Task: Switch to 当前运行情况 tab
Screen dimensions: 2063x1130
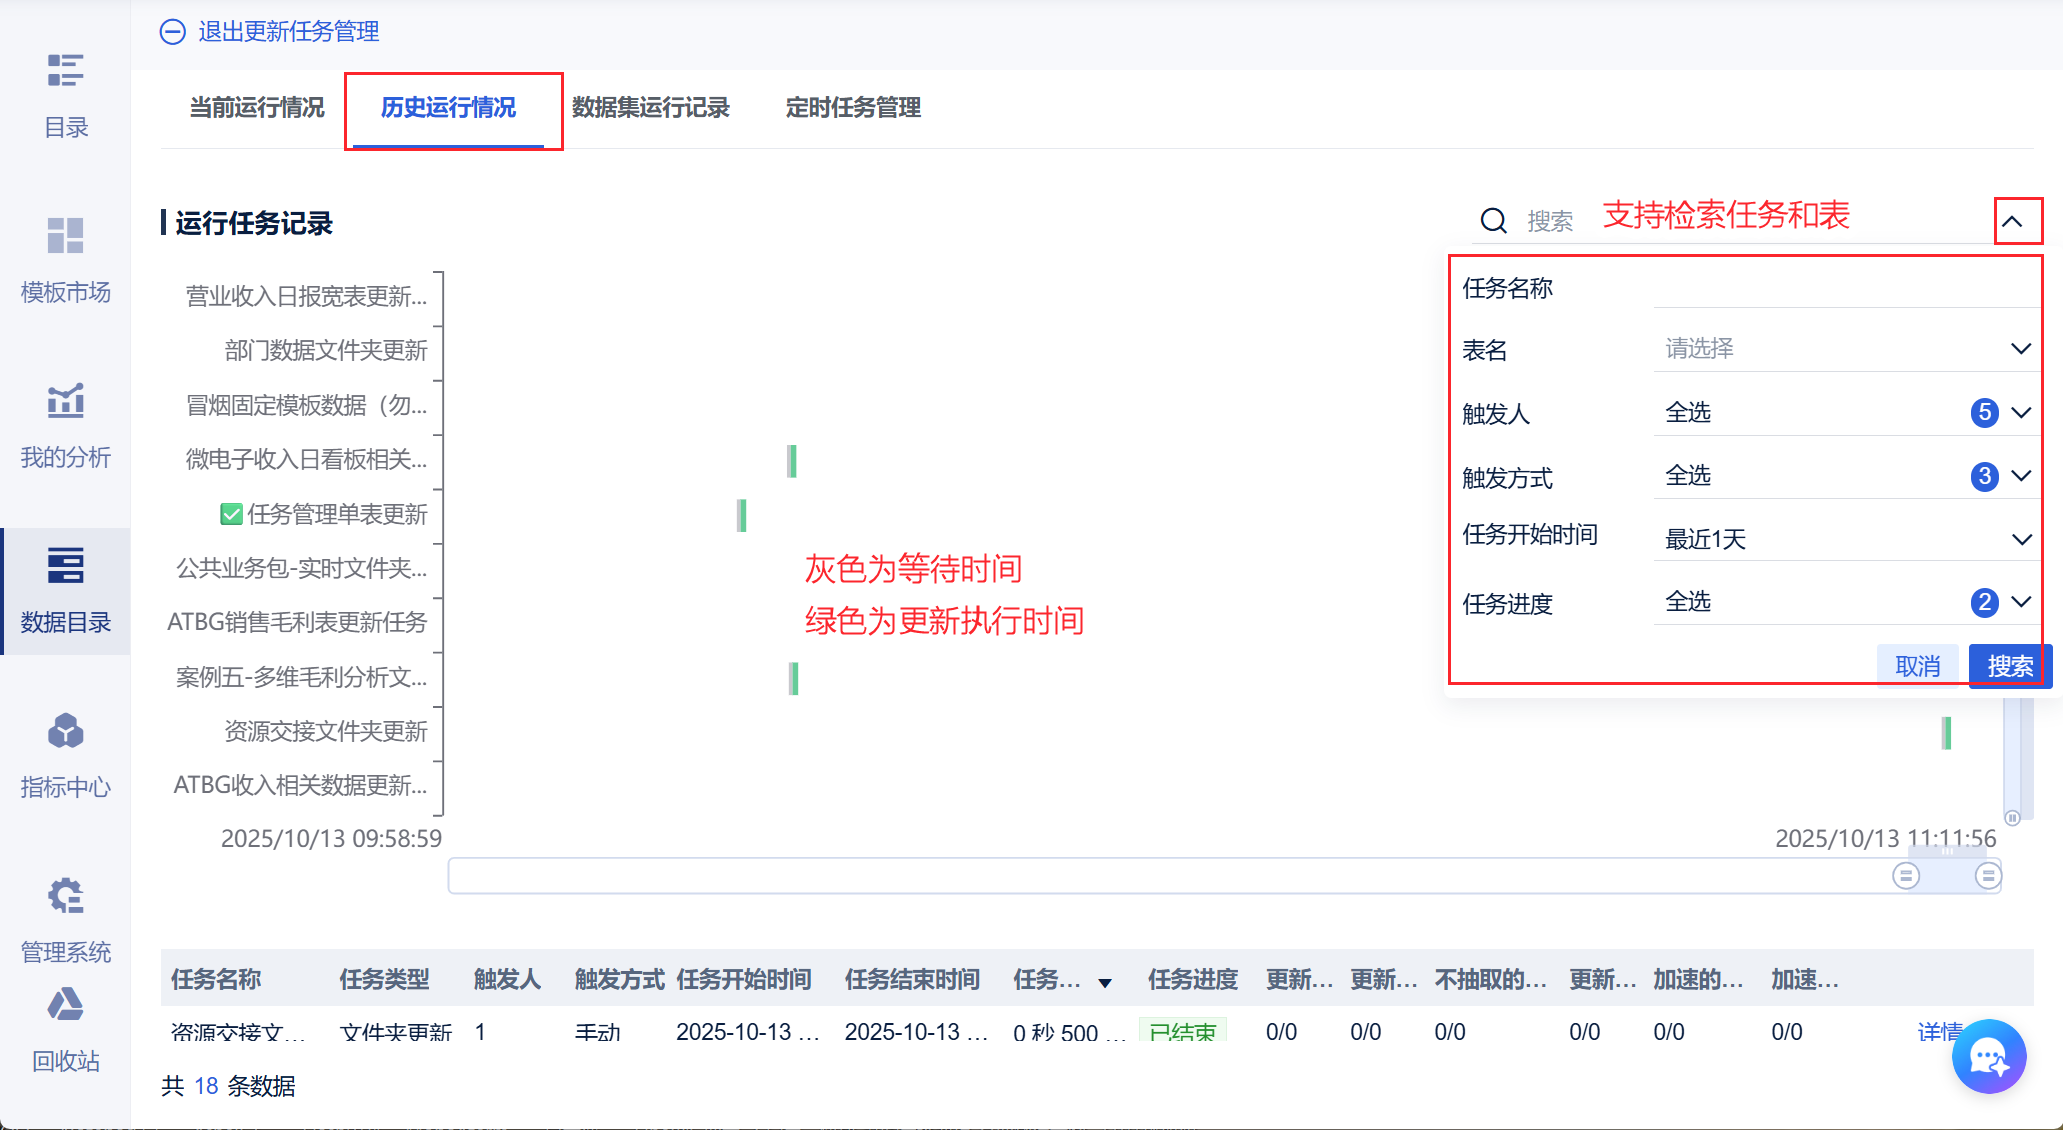Action: [257, 108]
